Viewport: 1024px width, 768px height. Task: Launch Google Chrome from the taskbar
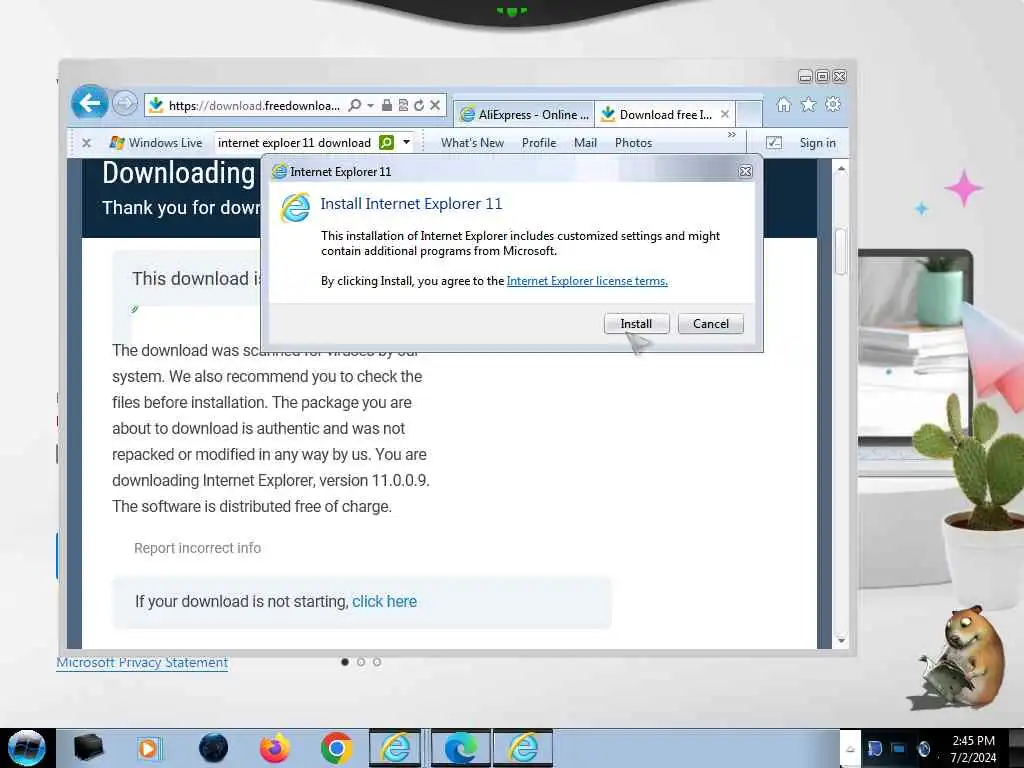tap(336, 748)
